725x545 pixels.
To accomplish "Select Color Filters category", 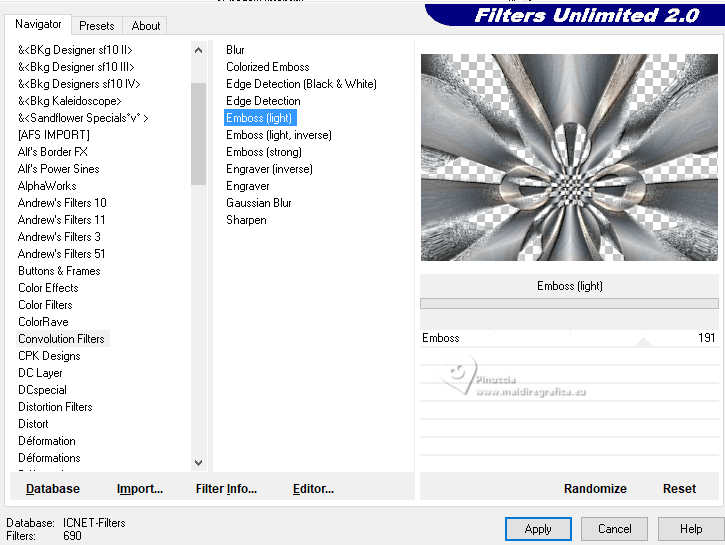I will [45, 305].
